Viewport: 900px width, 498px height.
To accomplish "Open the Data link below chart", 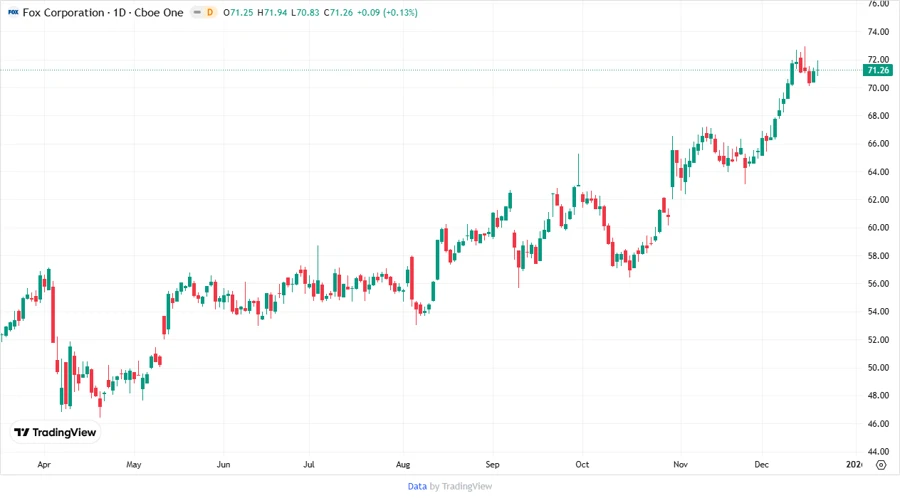I will click(417, 486).
